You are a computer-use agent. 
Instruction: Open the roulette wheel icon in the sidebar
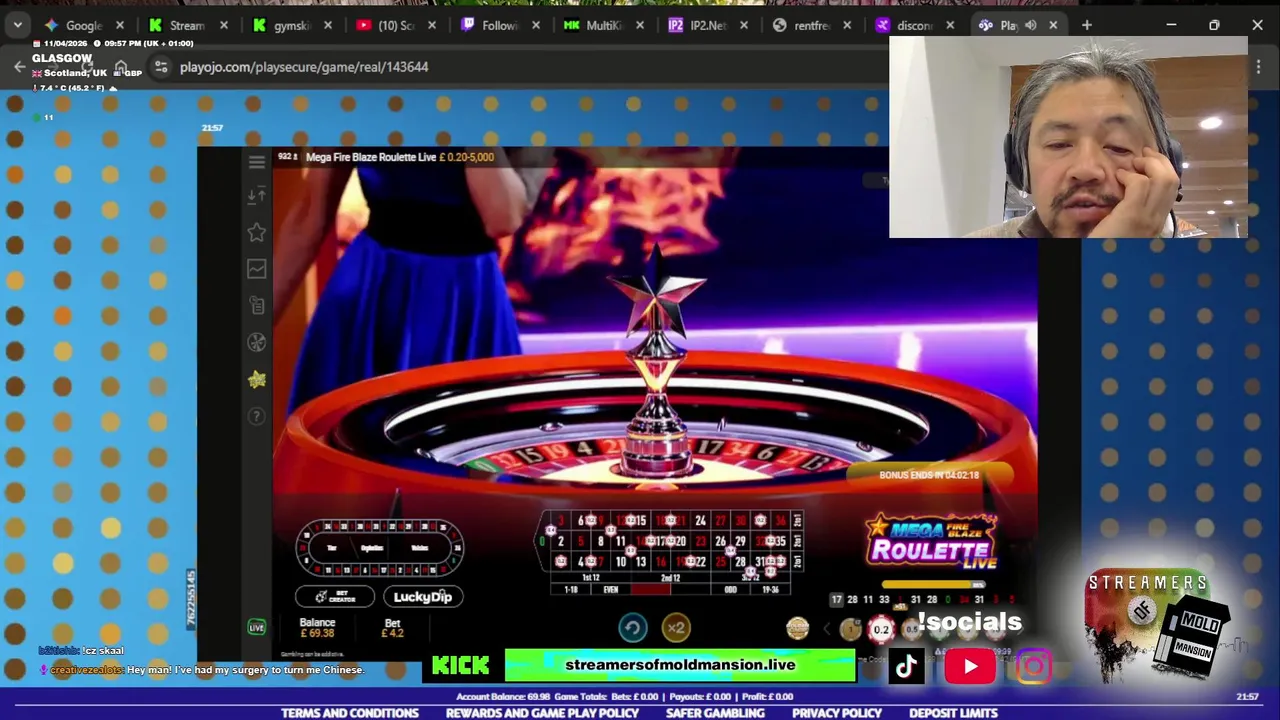[x=256, y=342]
